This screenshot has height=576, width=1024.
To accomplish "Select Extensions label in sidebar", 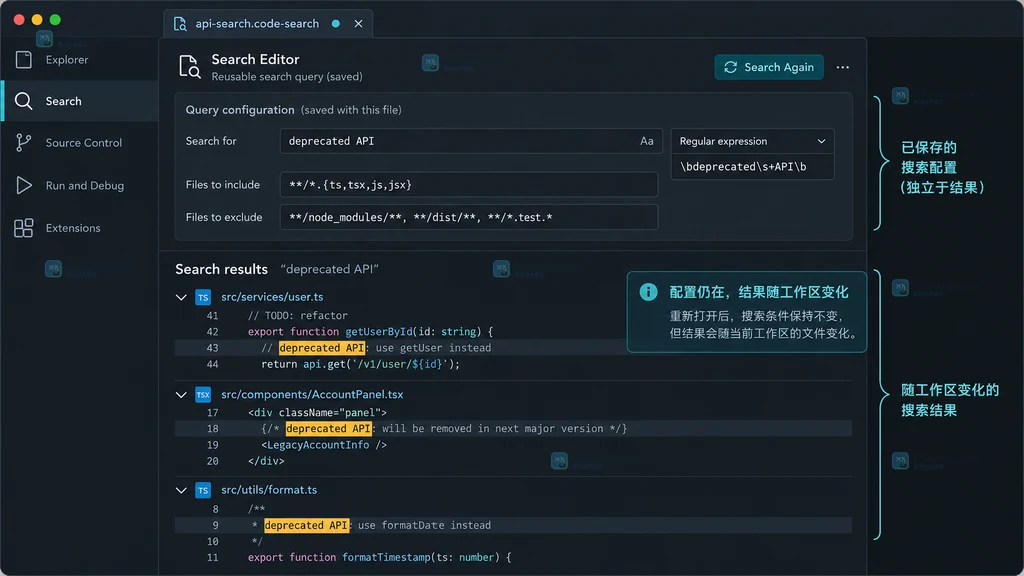I will [x=73, y=228].
